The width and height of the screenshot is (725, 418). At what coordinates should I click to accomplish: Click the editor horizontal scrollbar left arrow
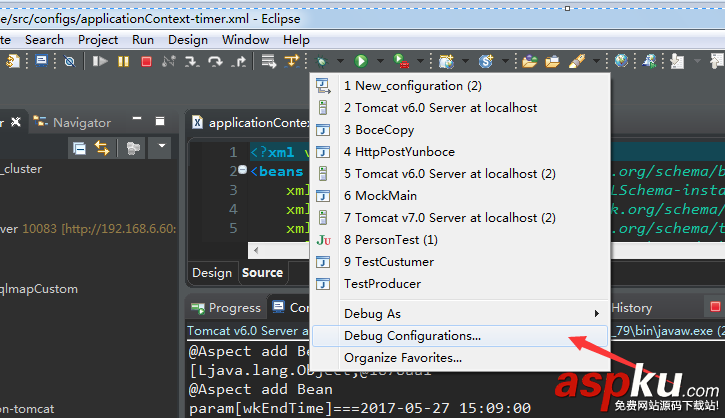(256, 250)
